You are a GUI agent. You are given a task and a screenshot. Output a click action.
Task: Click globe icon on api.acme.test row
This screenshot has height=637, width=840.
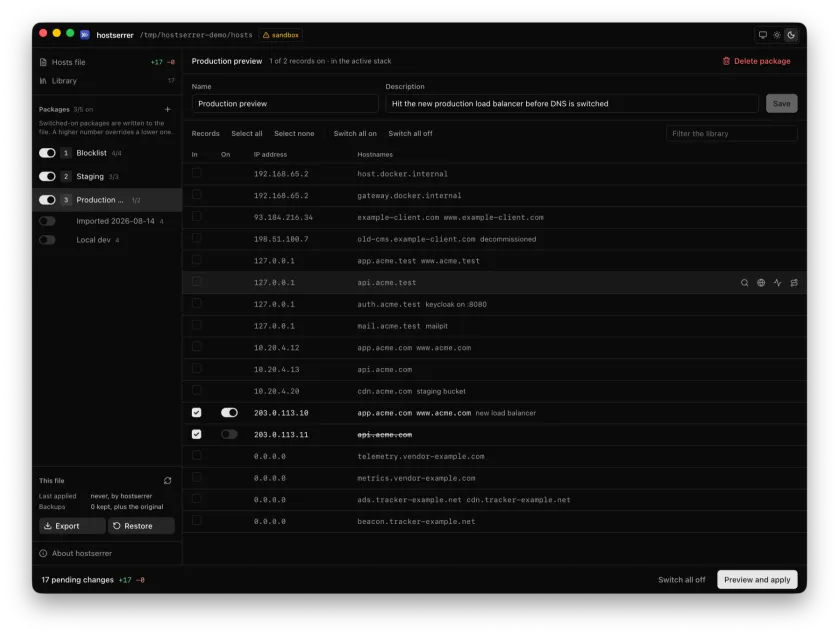tap(761, 282)
